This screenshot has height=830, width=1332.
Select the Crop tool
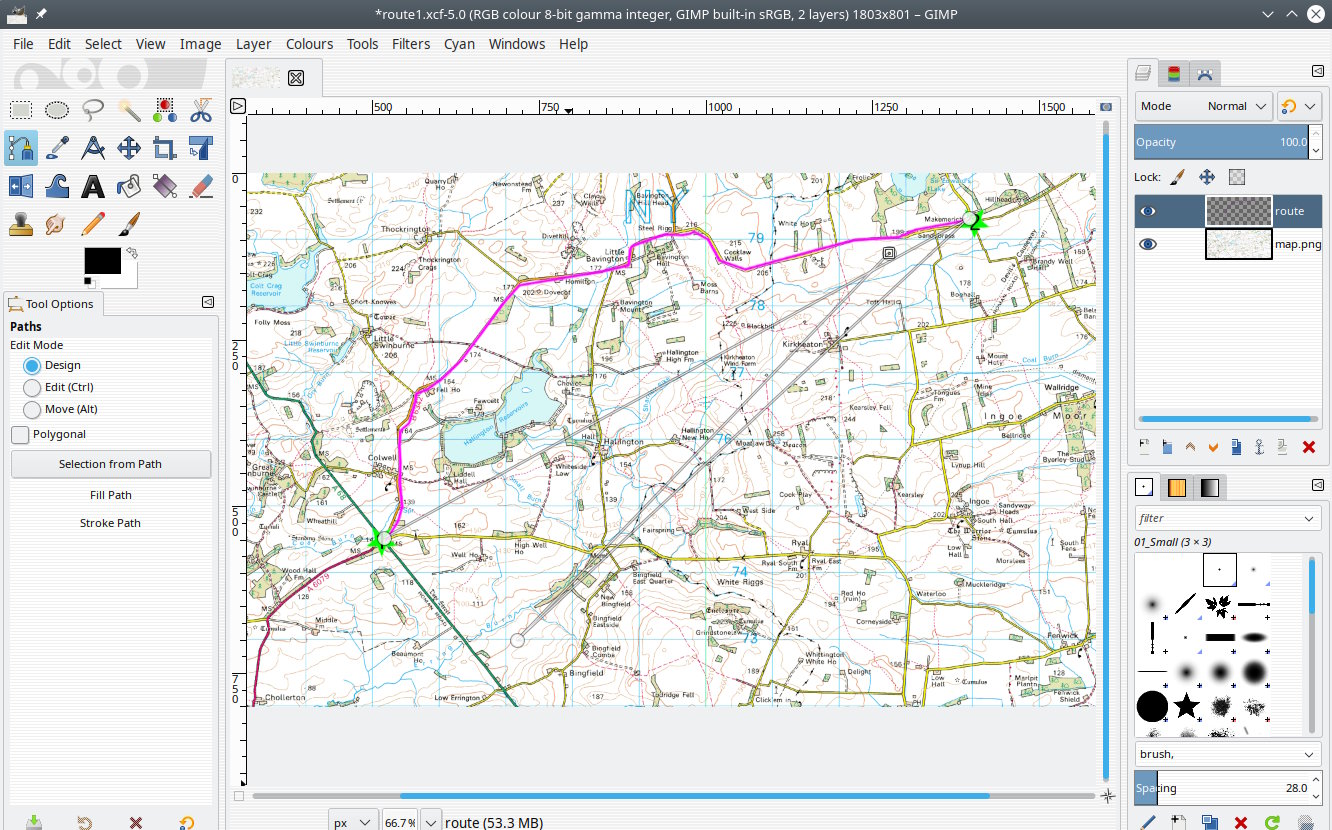coord(165,148)
